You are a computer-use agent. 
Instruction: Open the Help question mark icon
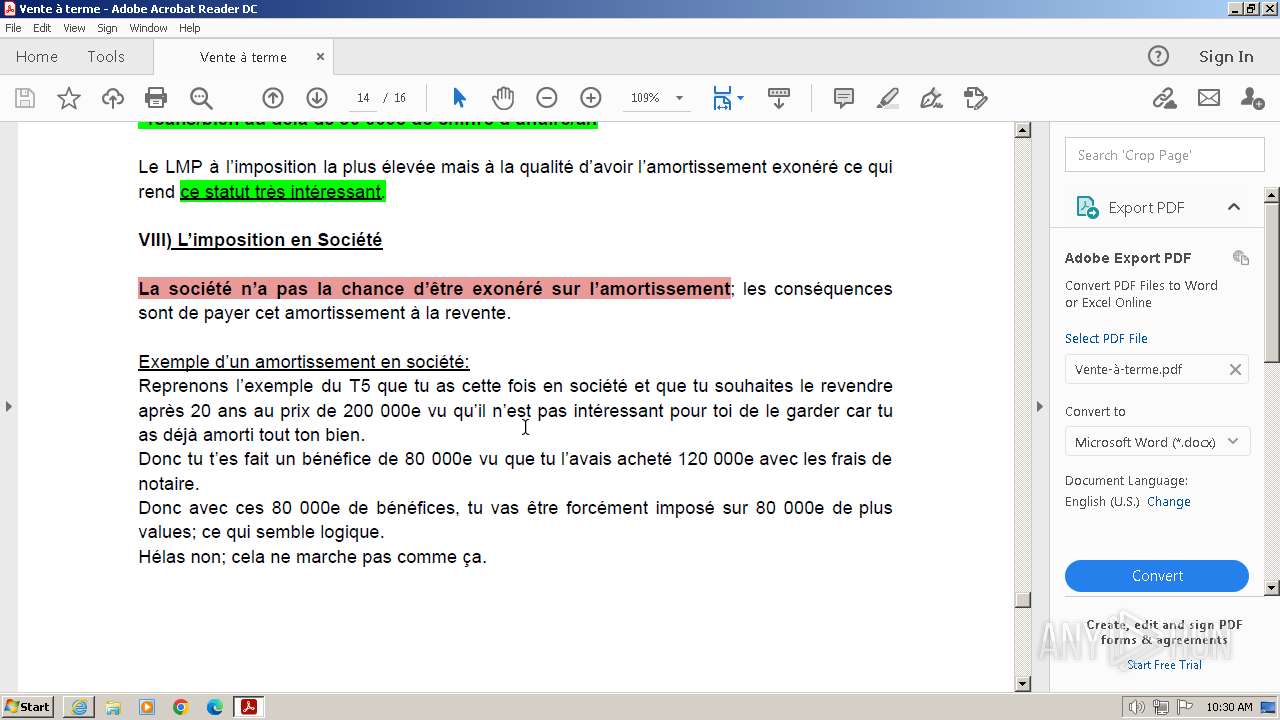tap(1158, 57)
